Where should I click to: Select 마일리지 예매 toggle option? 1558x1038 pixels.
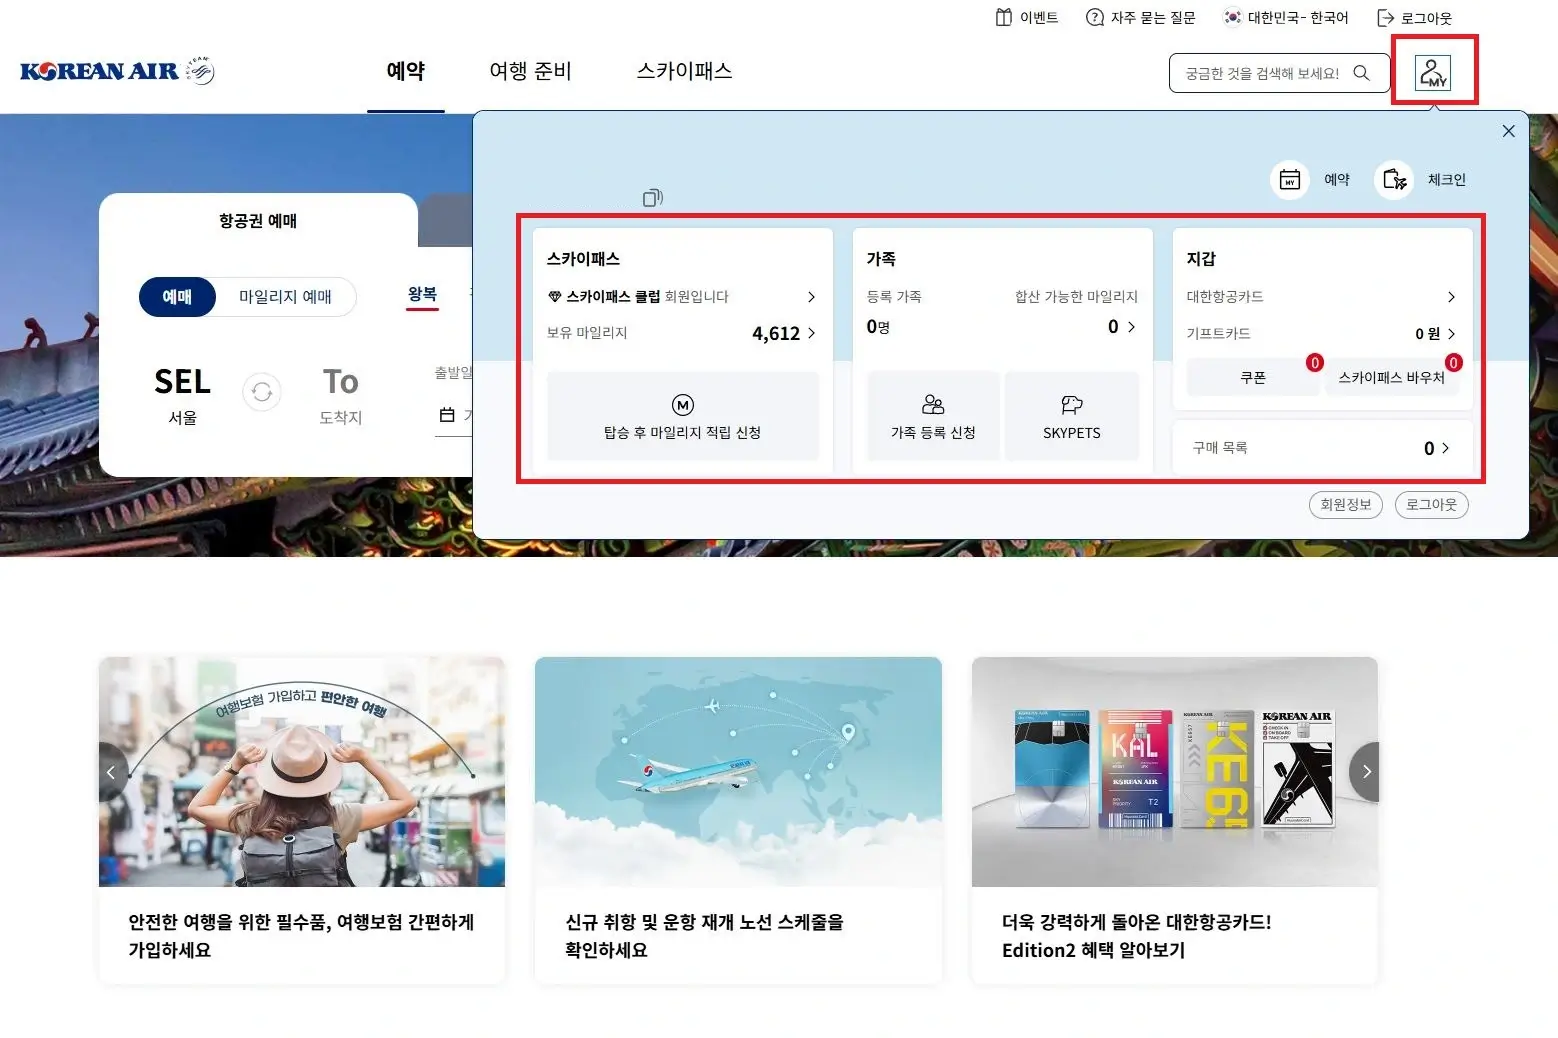pos(285,297)
